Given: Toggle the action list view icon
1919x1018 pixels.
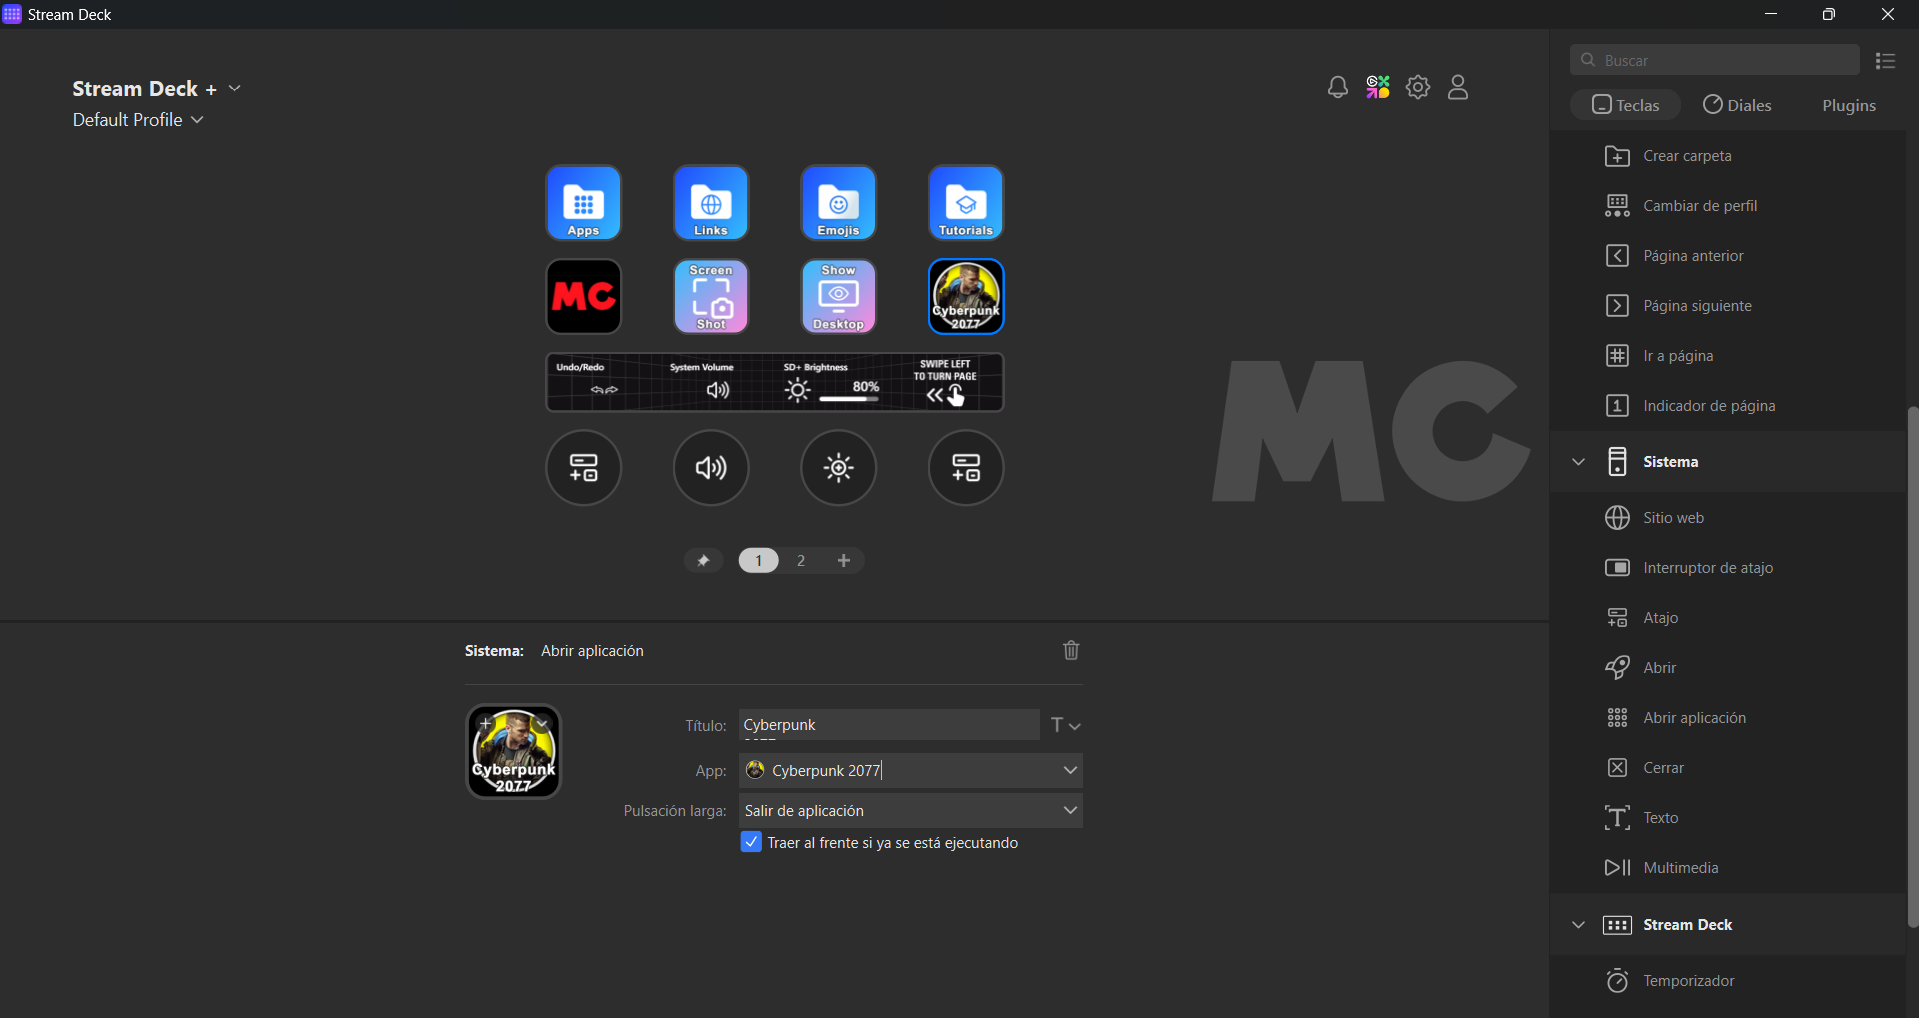Looking at the screenshot, I should 1886,61.
